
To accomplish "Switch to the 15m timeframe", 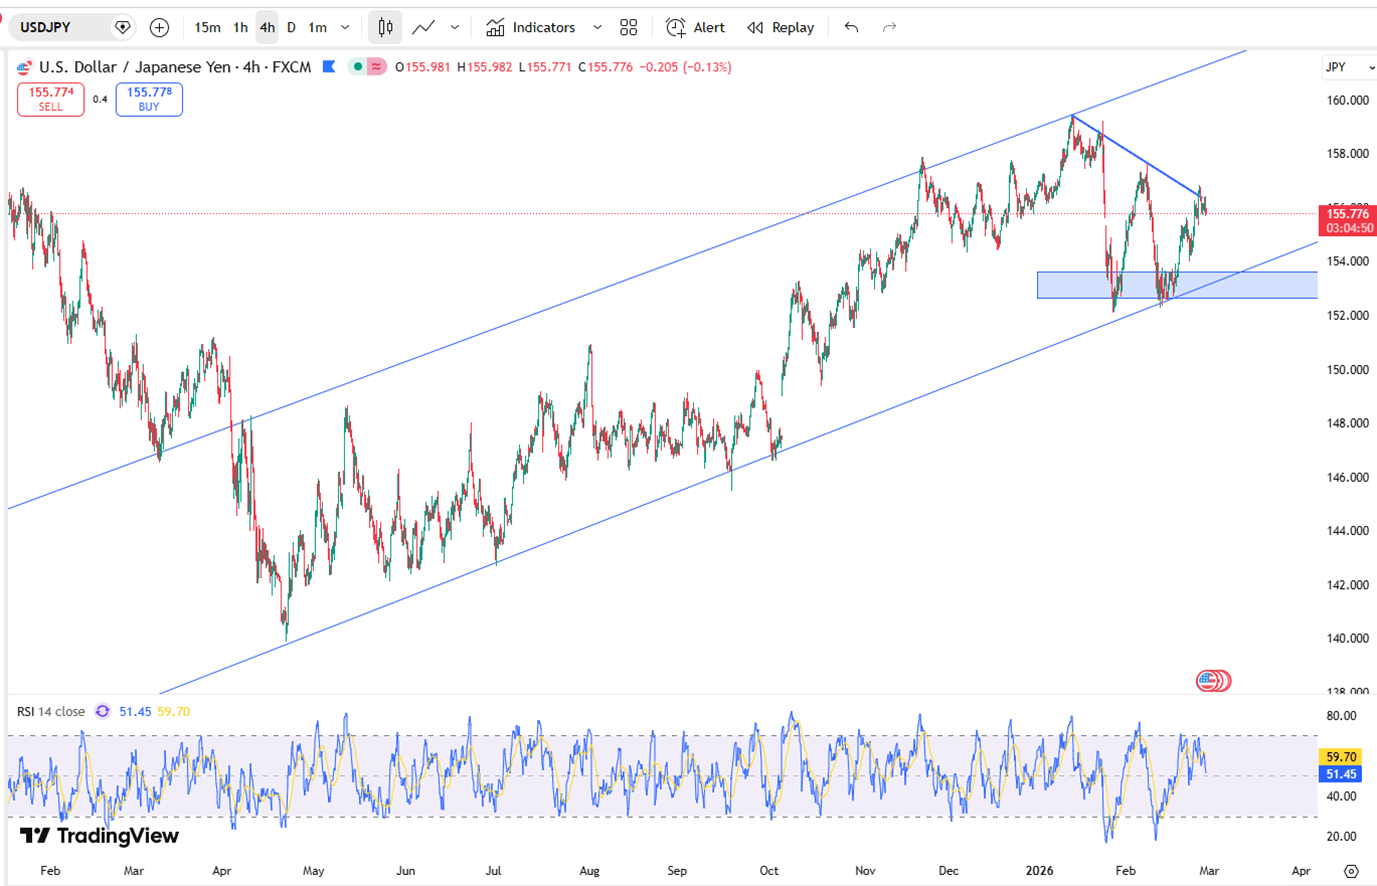I will click(207, 28).
